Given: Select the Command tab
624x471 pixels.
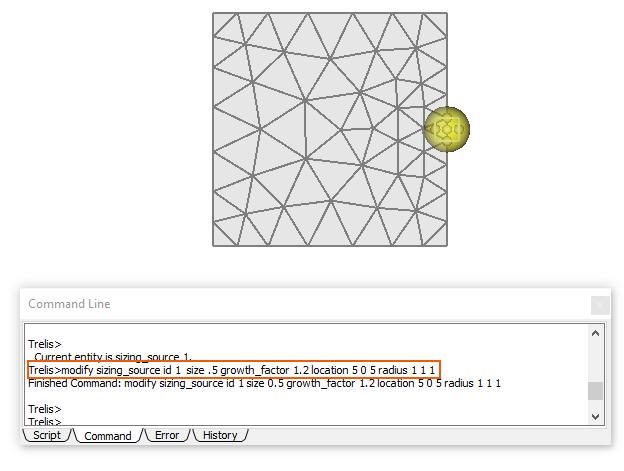Looking at the screenshot, I should [x=107, y=436].
